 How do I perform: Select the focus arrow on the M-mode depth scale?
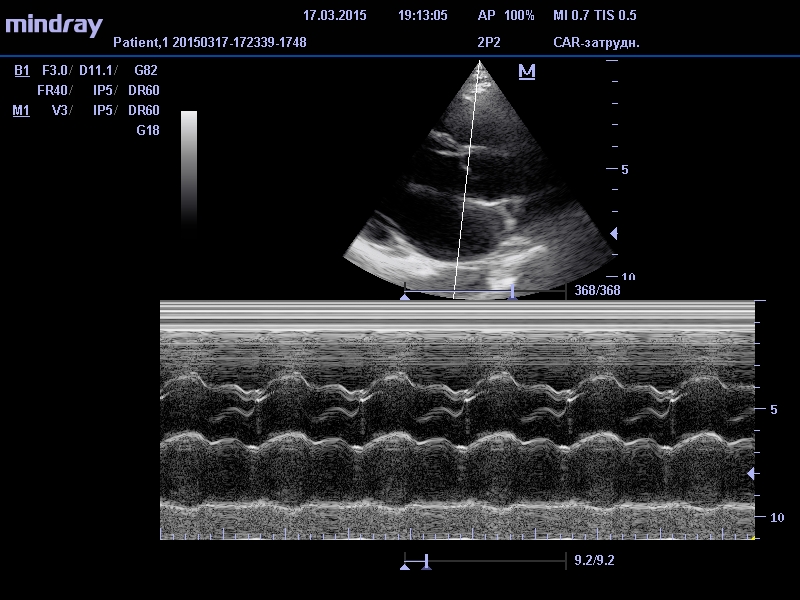pos(752,473)
